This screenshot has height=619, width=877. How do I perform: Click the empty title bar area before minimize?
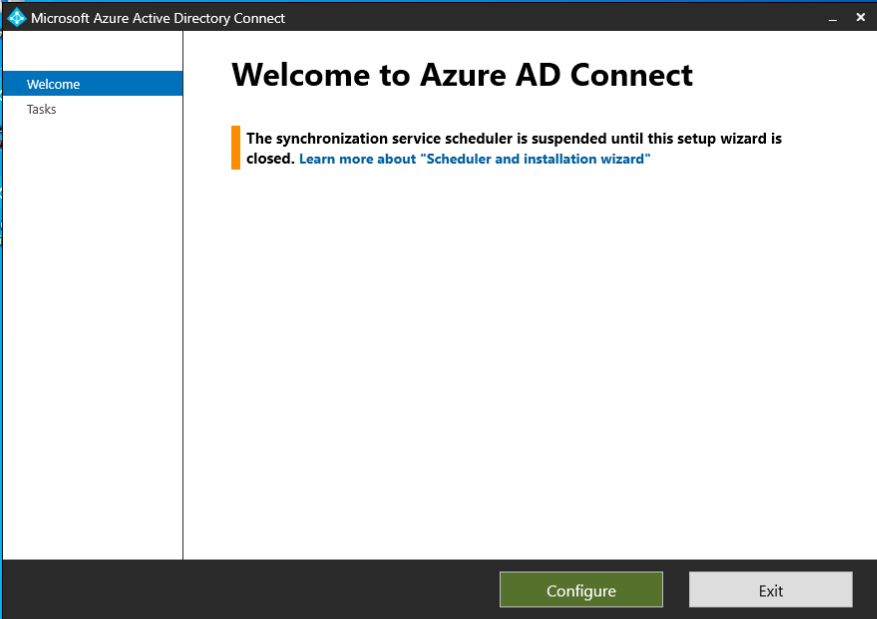point(550,18)
